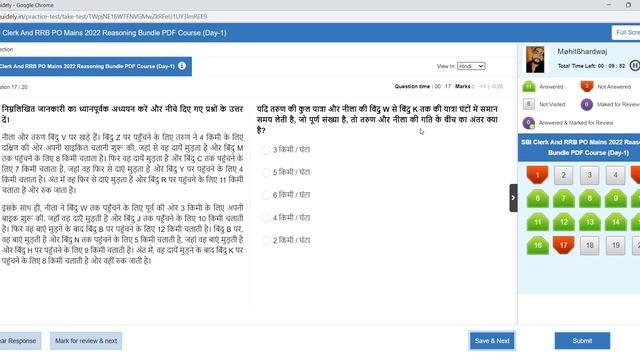
Task: Click the Full Screen button
Action: pyautogui.click(x=626, y=33)
